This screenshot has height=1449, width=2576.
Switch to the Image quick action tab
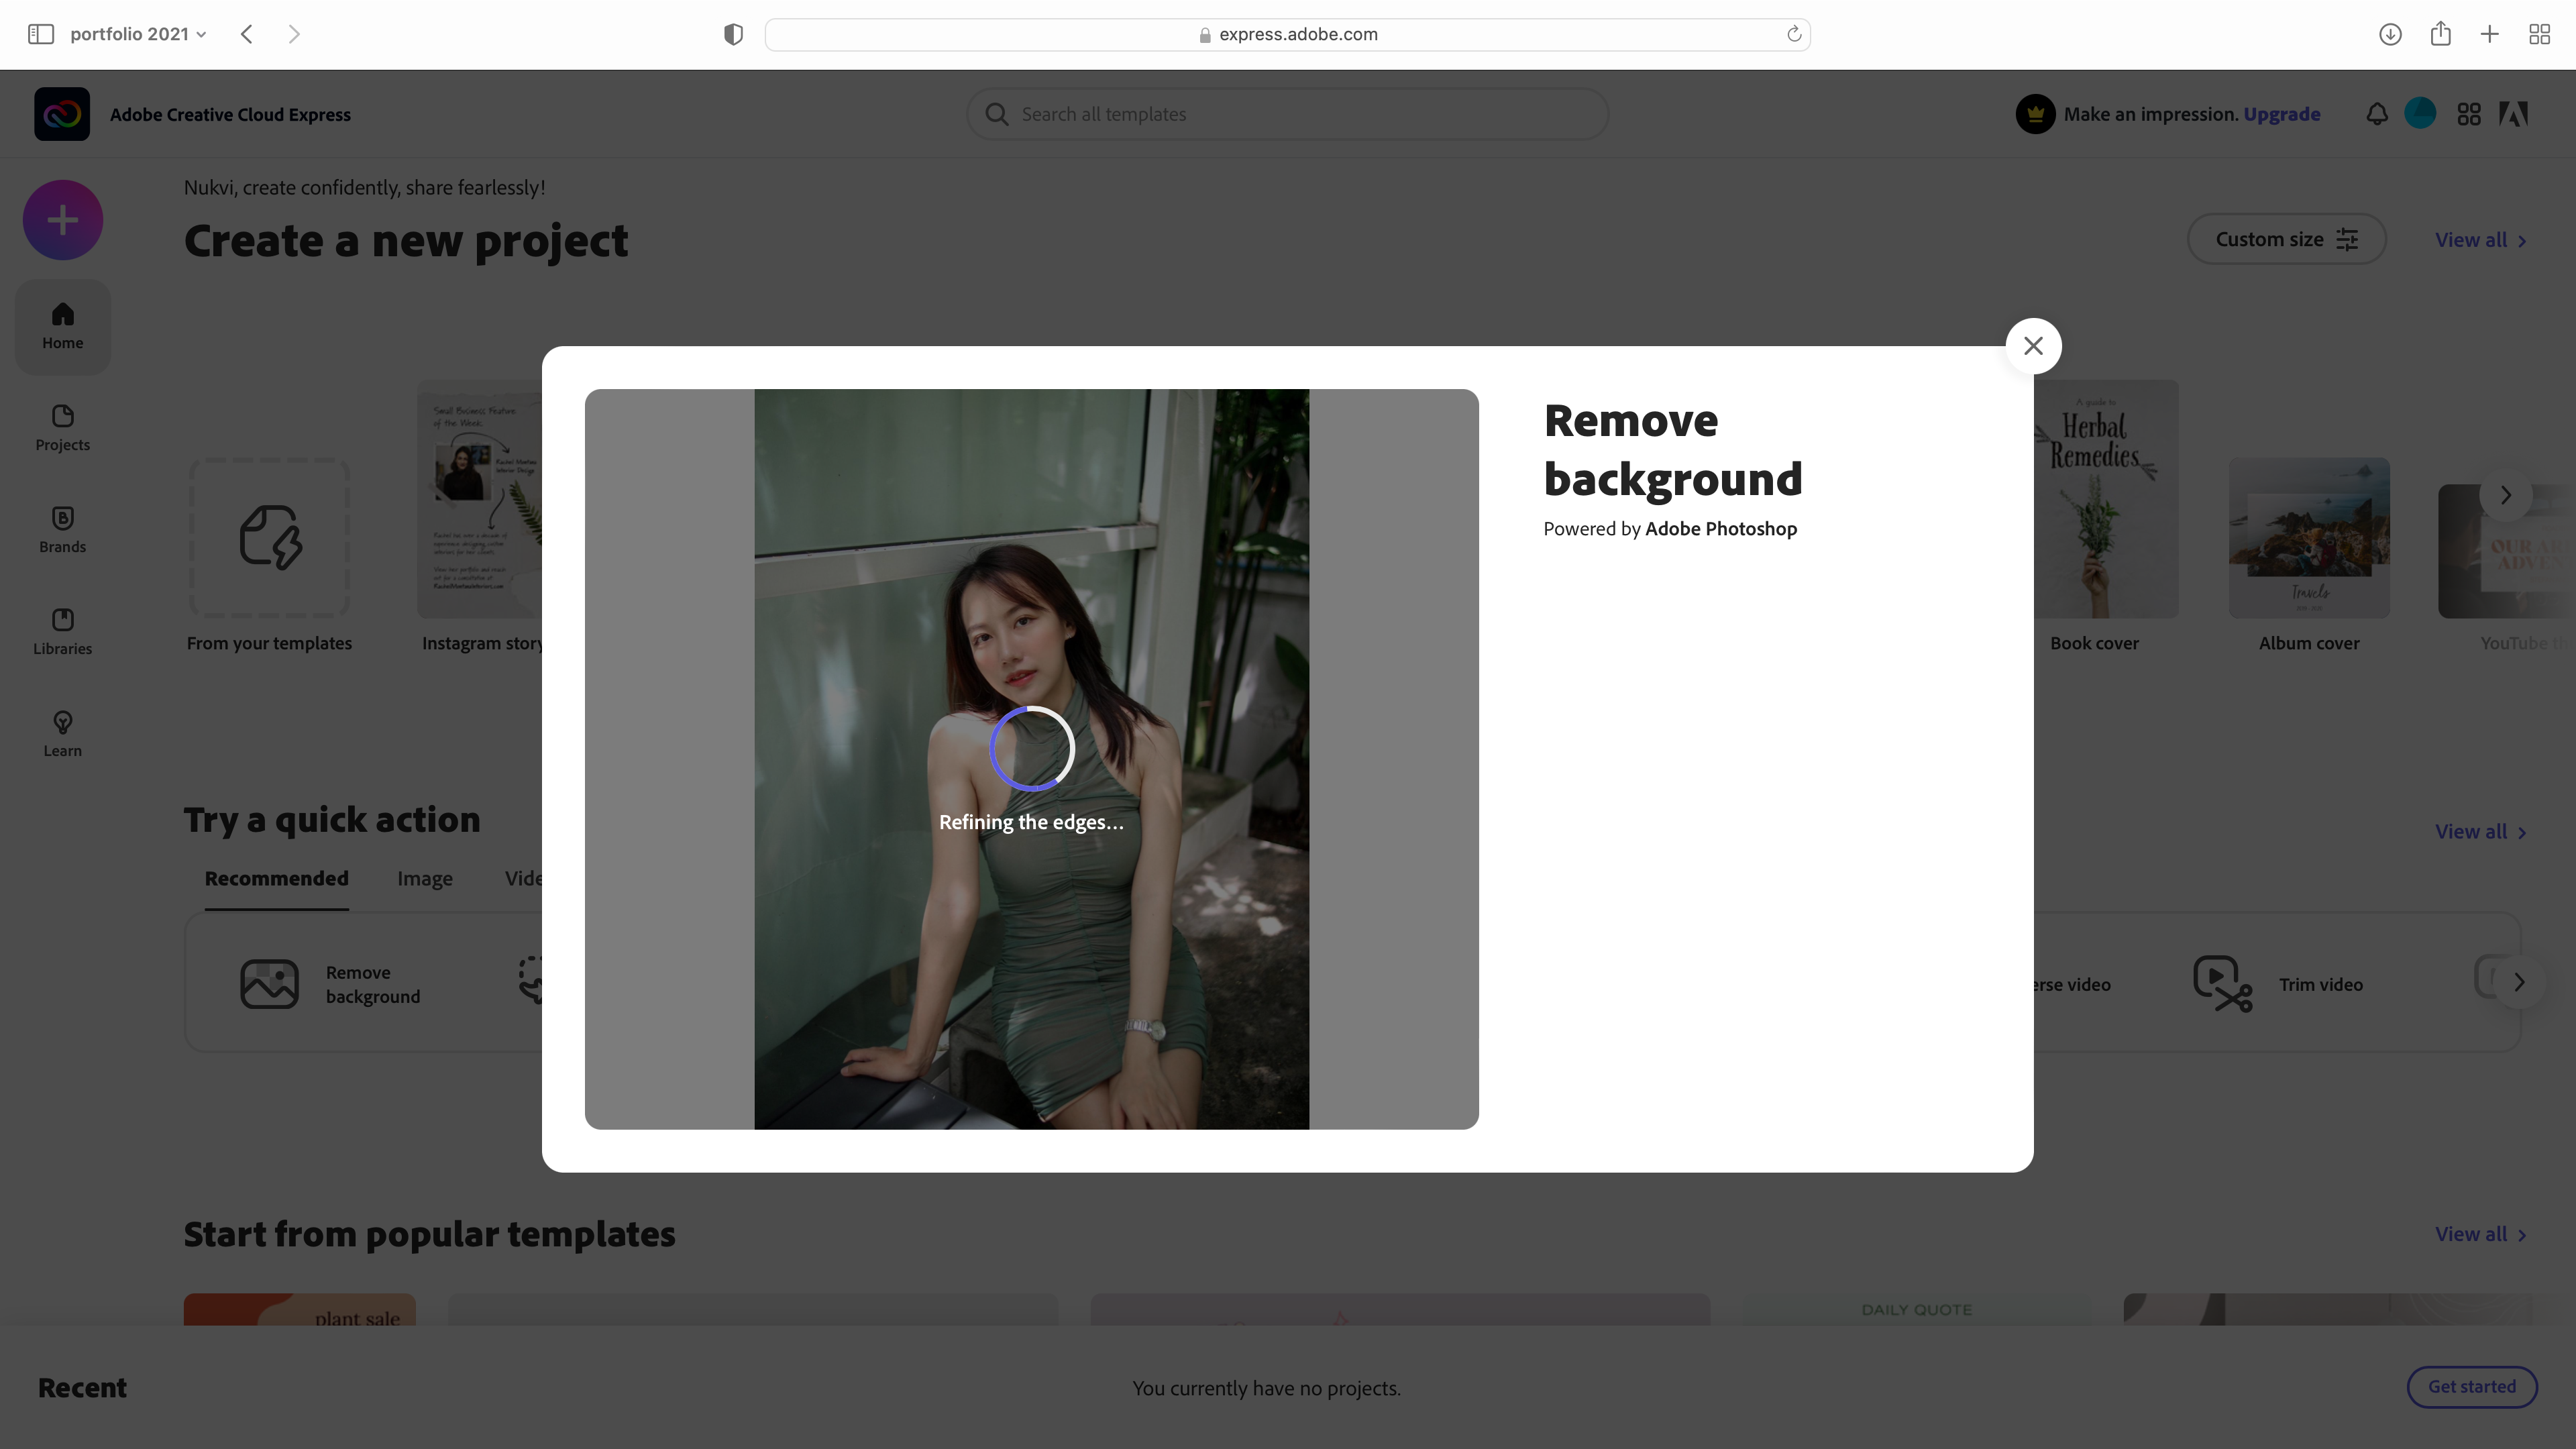(424, 879)
